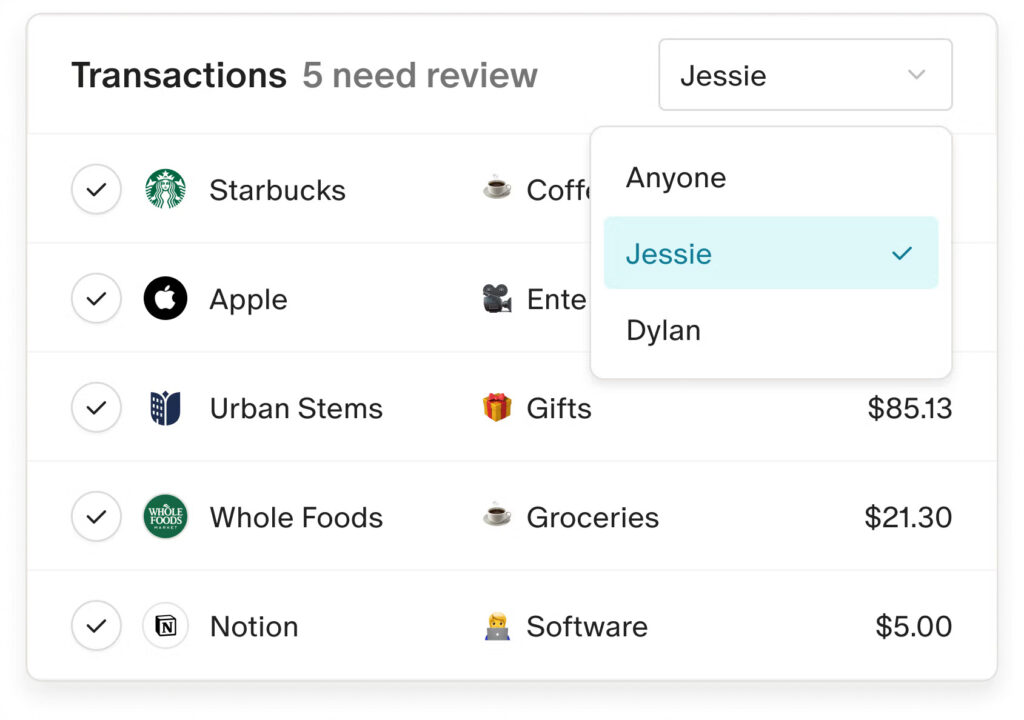Check off the Urban Stems transaction
Viewport: 1024px width, 720px height.
click(96, 408)
